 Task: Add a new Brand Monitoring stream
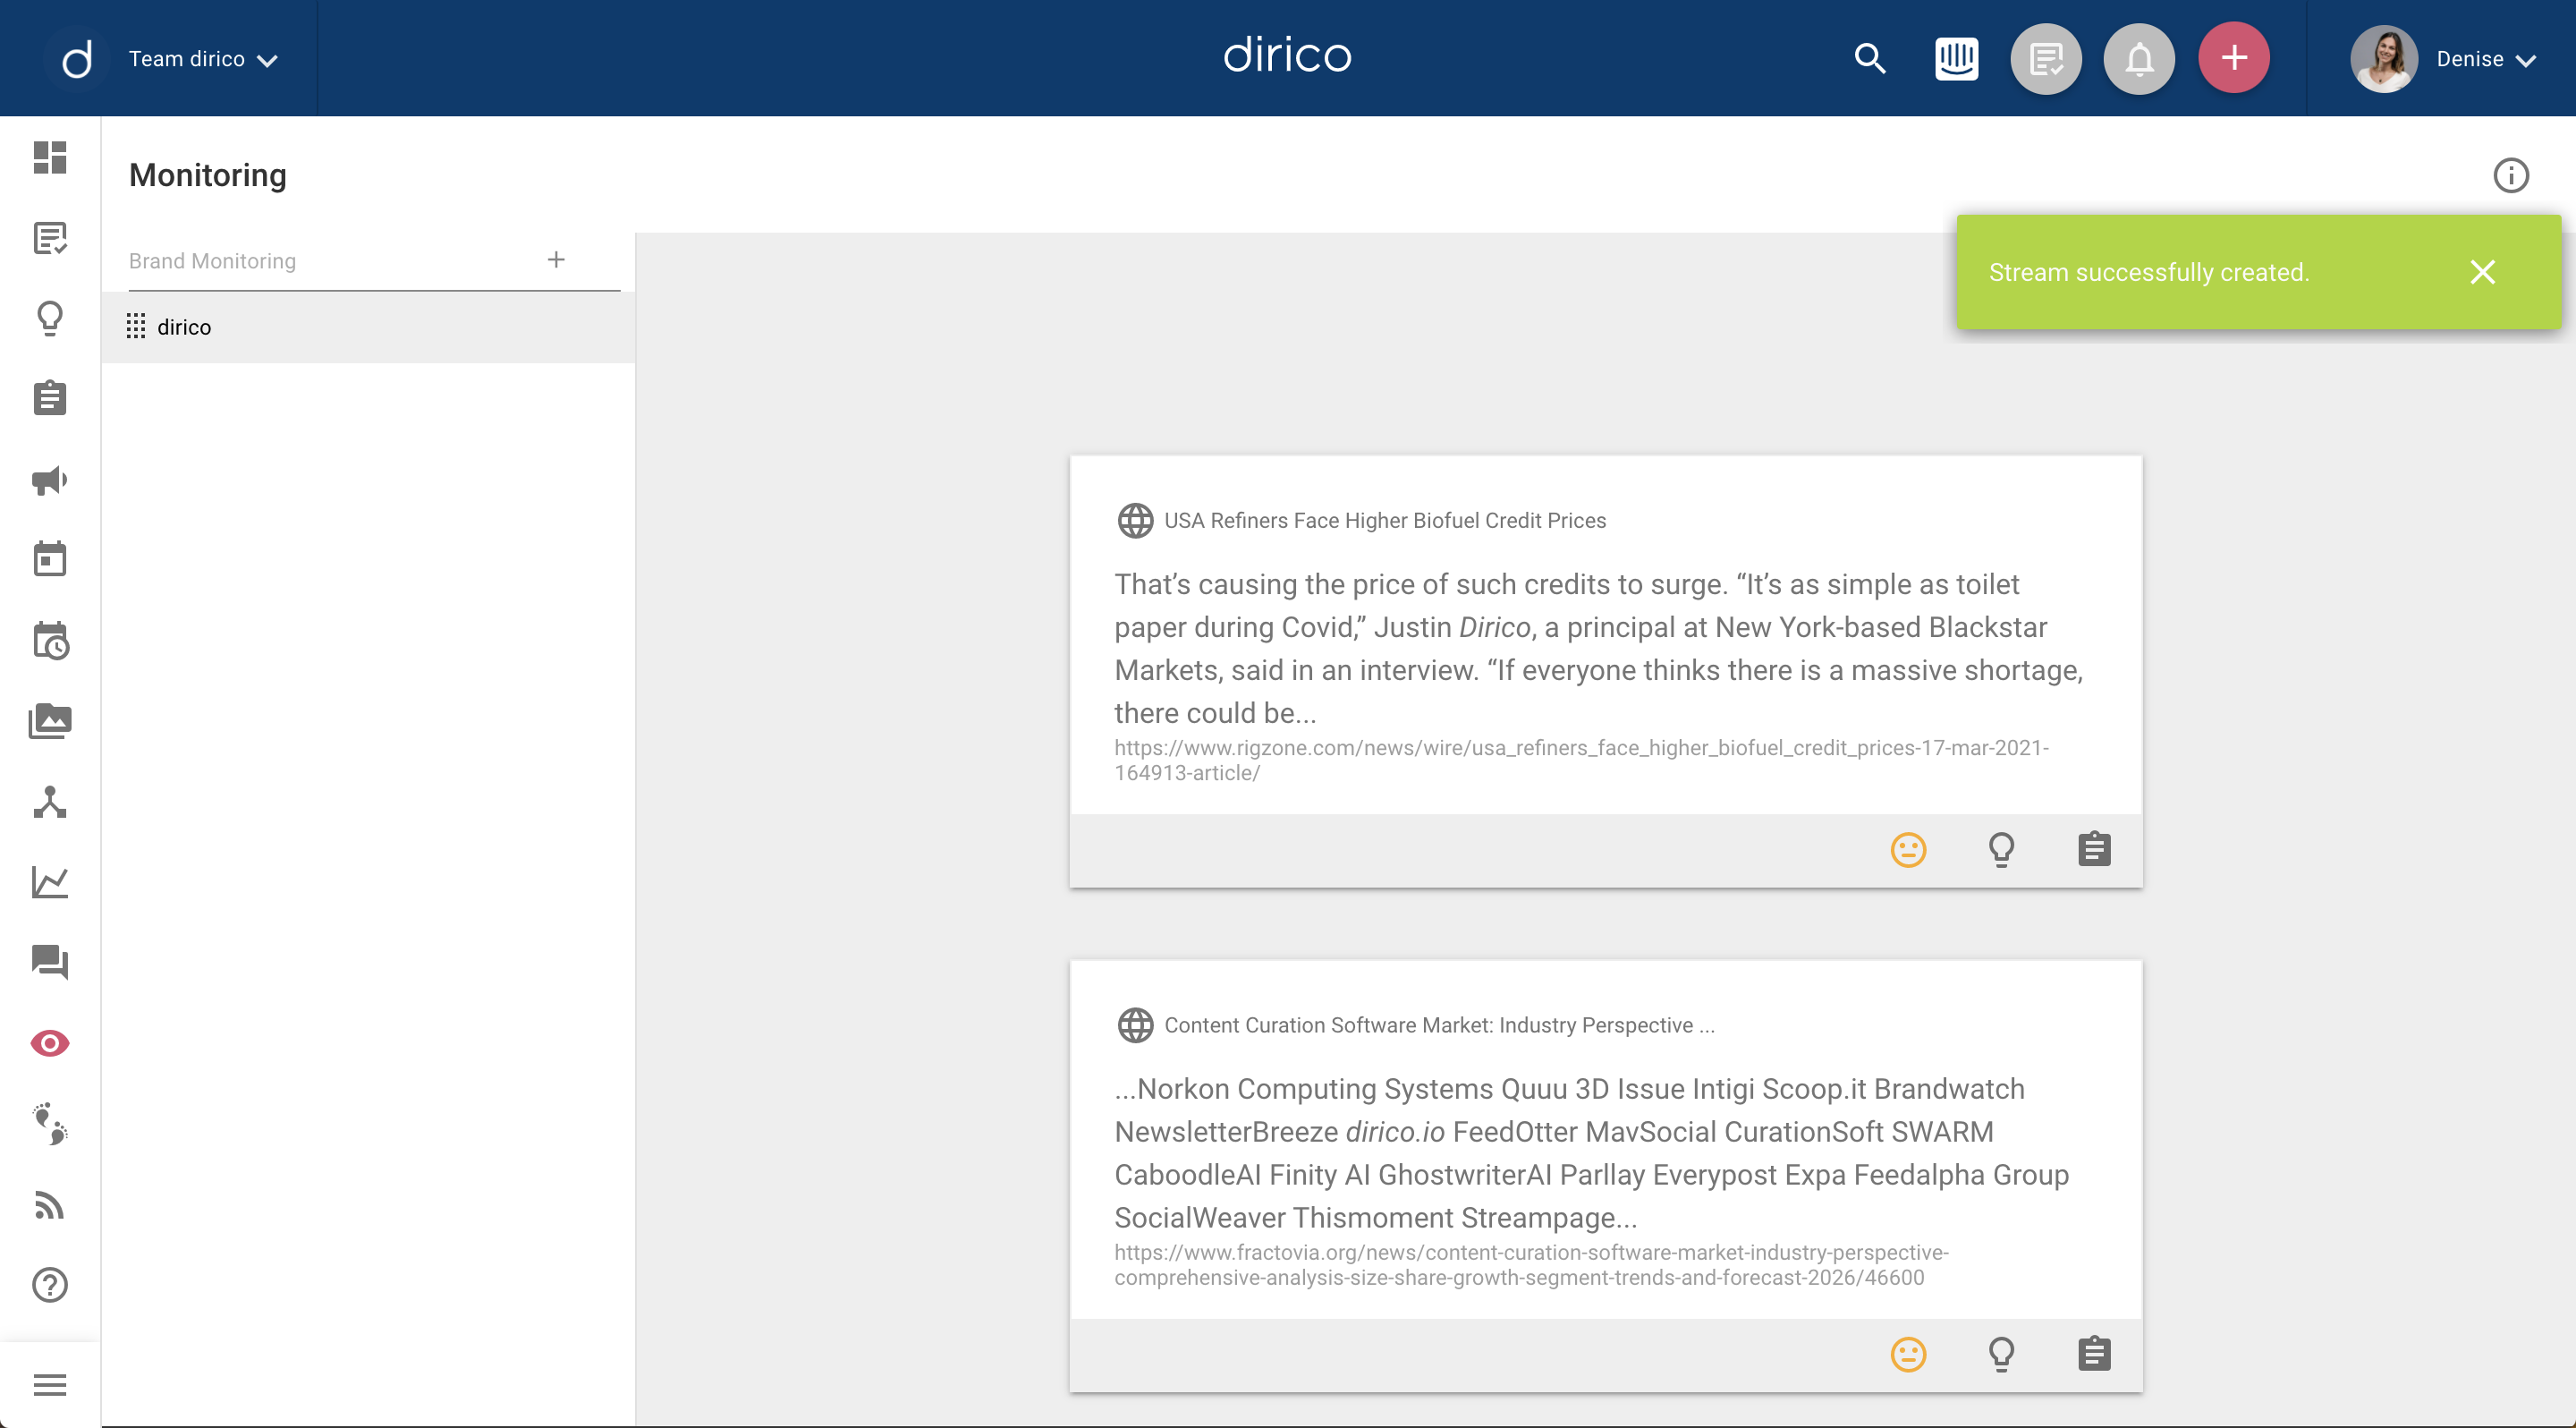(x=556, y=260)
